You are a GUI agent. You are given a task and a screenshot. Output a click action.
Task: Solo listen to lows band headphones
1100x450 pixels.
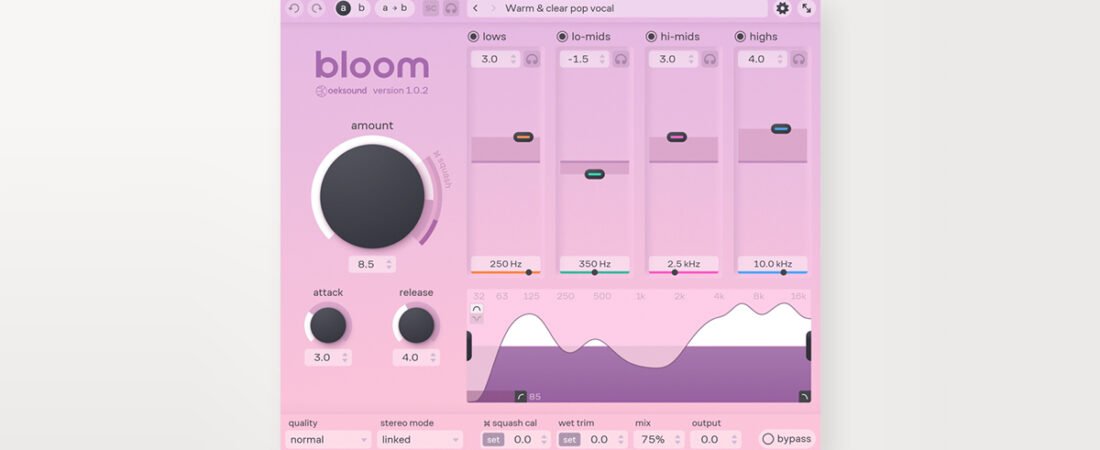point(532,59)
